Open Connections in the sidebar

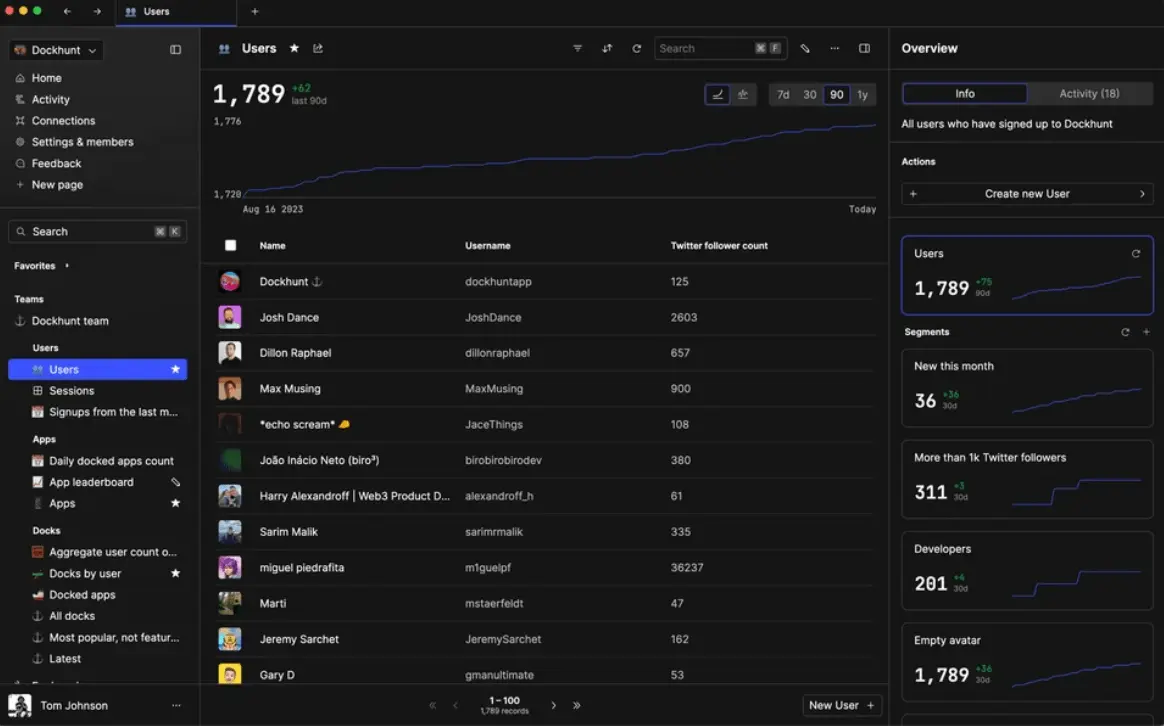(x=63, y=120)
